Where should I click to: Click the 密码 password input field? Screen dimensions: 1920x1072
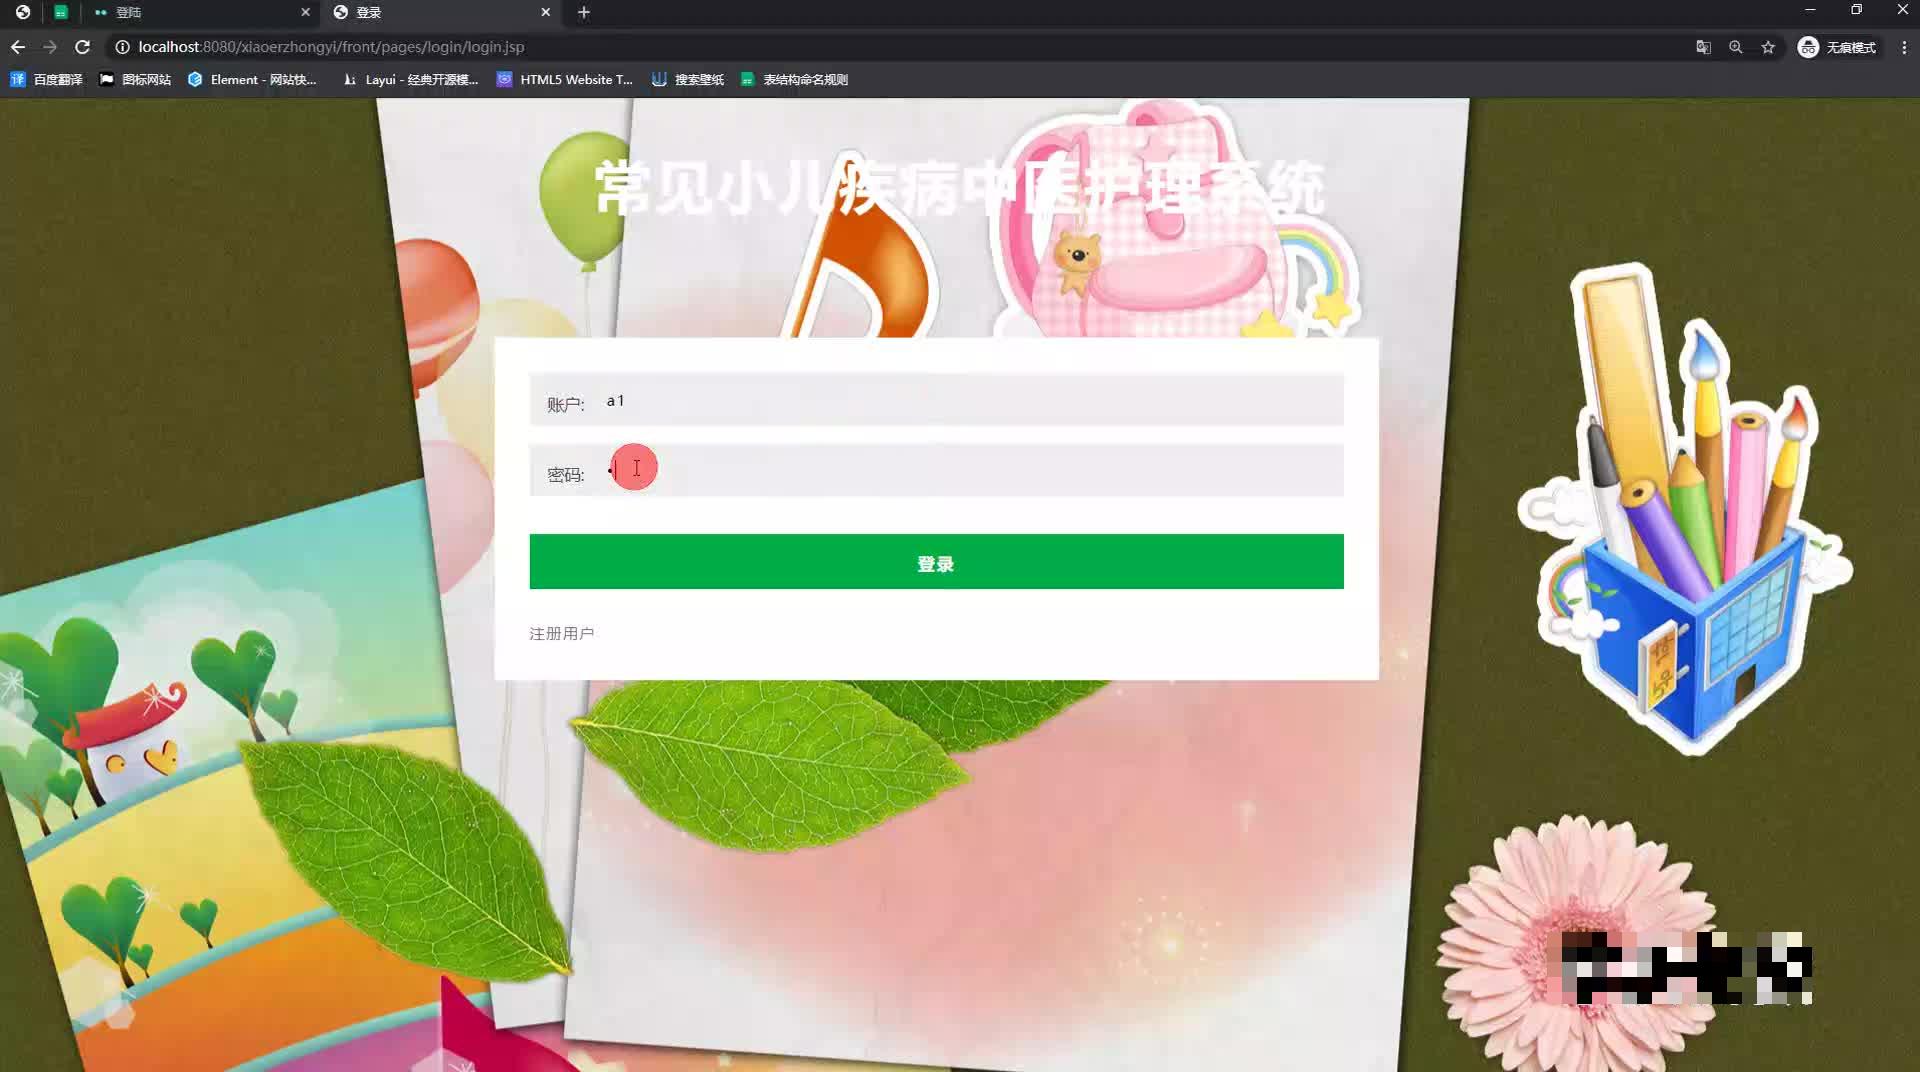pos(936,471)
